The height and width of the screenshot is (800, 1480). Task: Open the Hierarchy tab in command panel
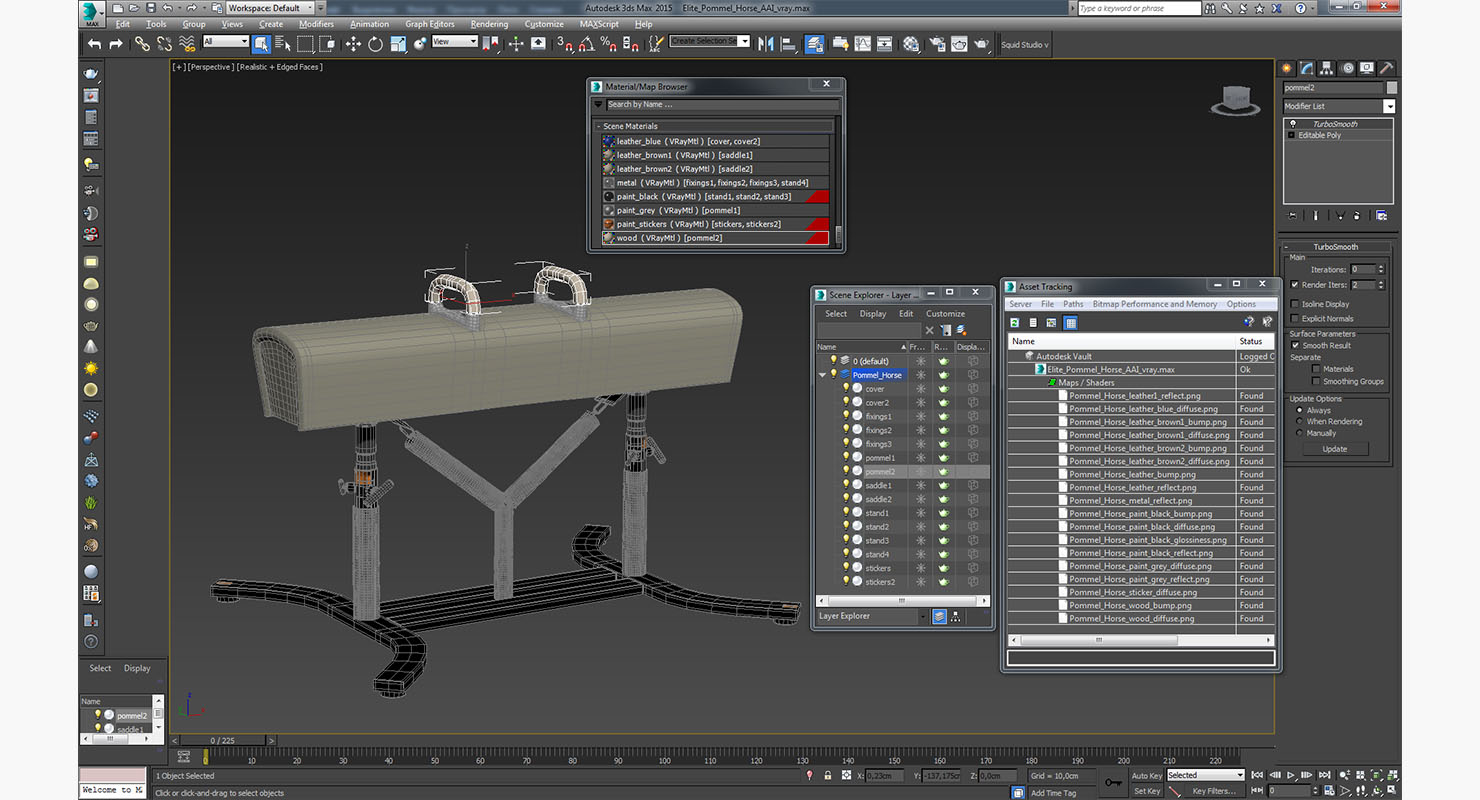pyautogui.click(x=1326, y=68)
